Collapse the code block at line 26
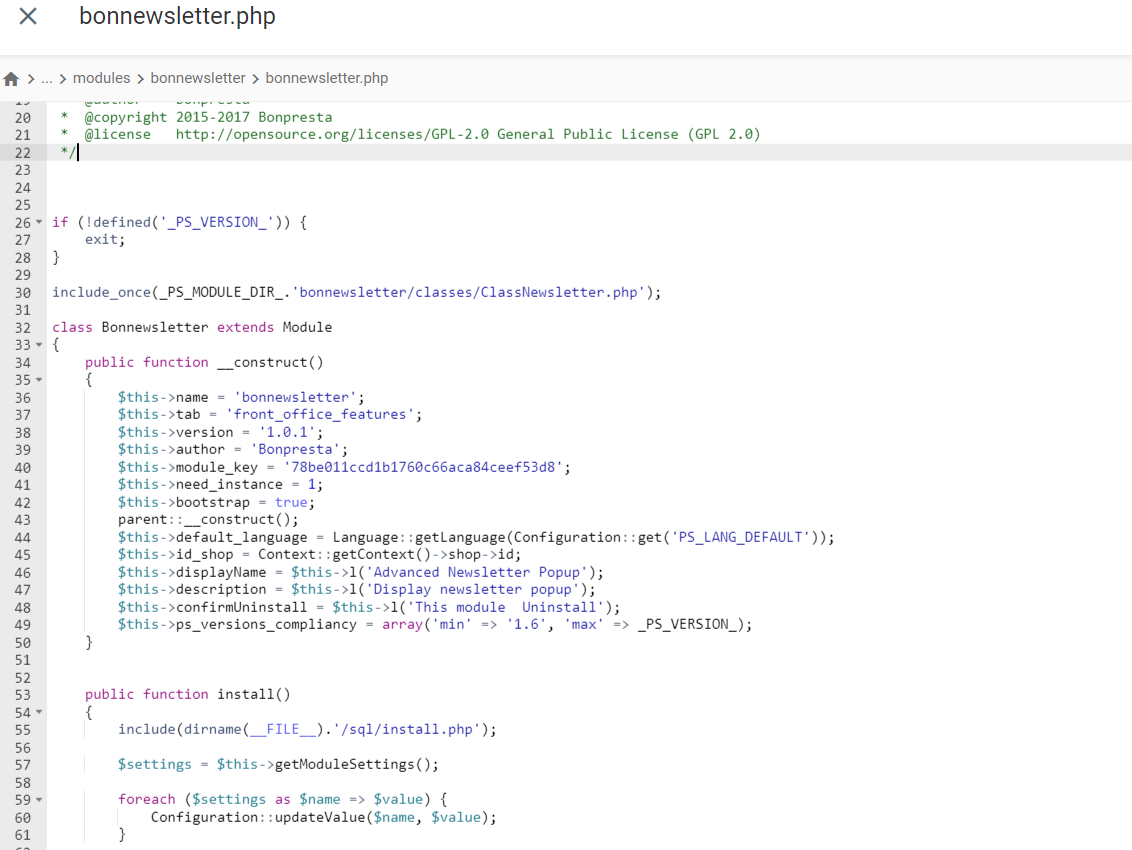Screen dimensions: 1132x850 (x=39, y=222)
